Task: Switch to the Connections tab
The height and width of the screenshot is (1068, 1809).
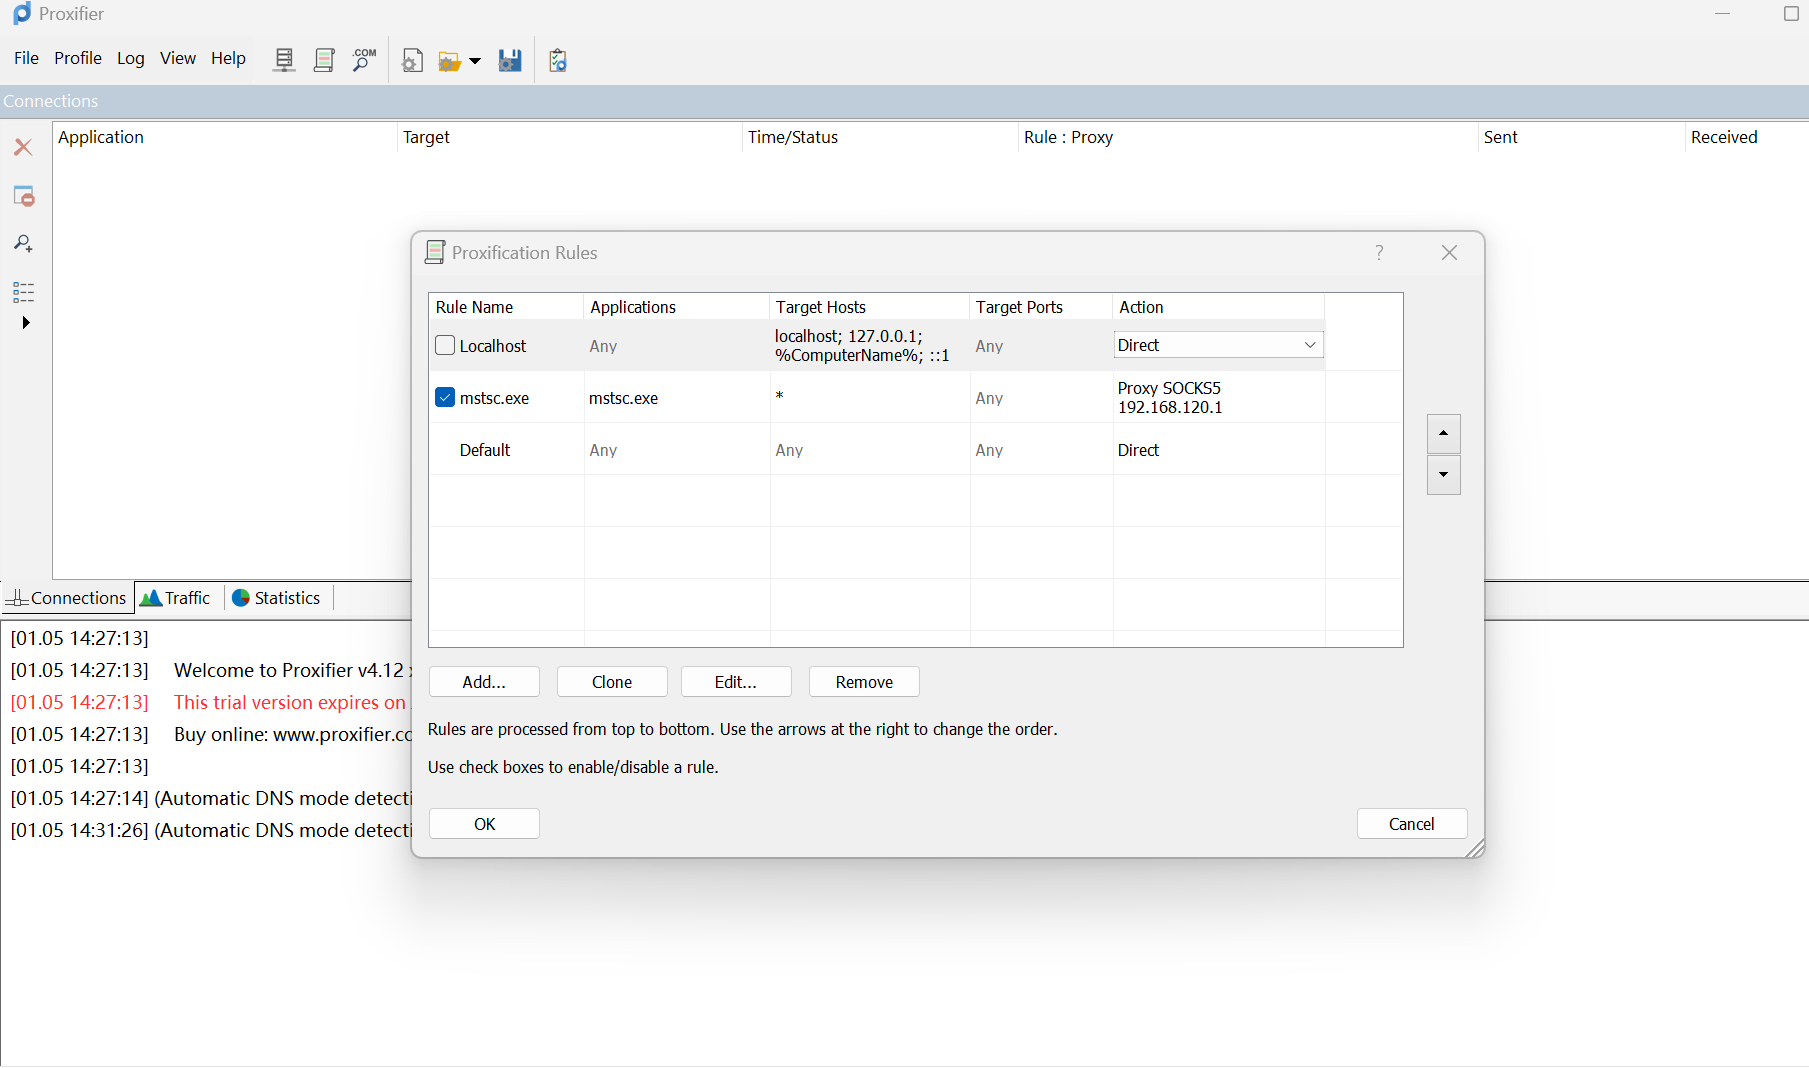Action: click(x=68, y=598)
